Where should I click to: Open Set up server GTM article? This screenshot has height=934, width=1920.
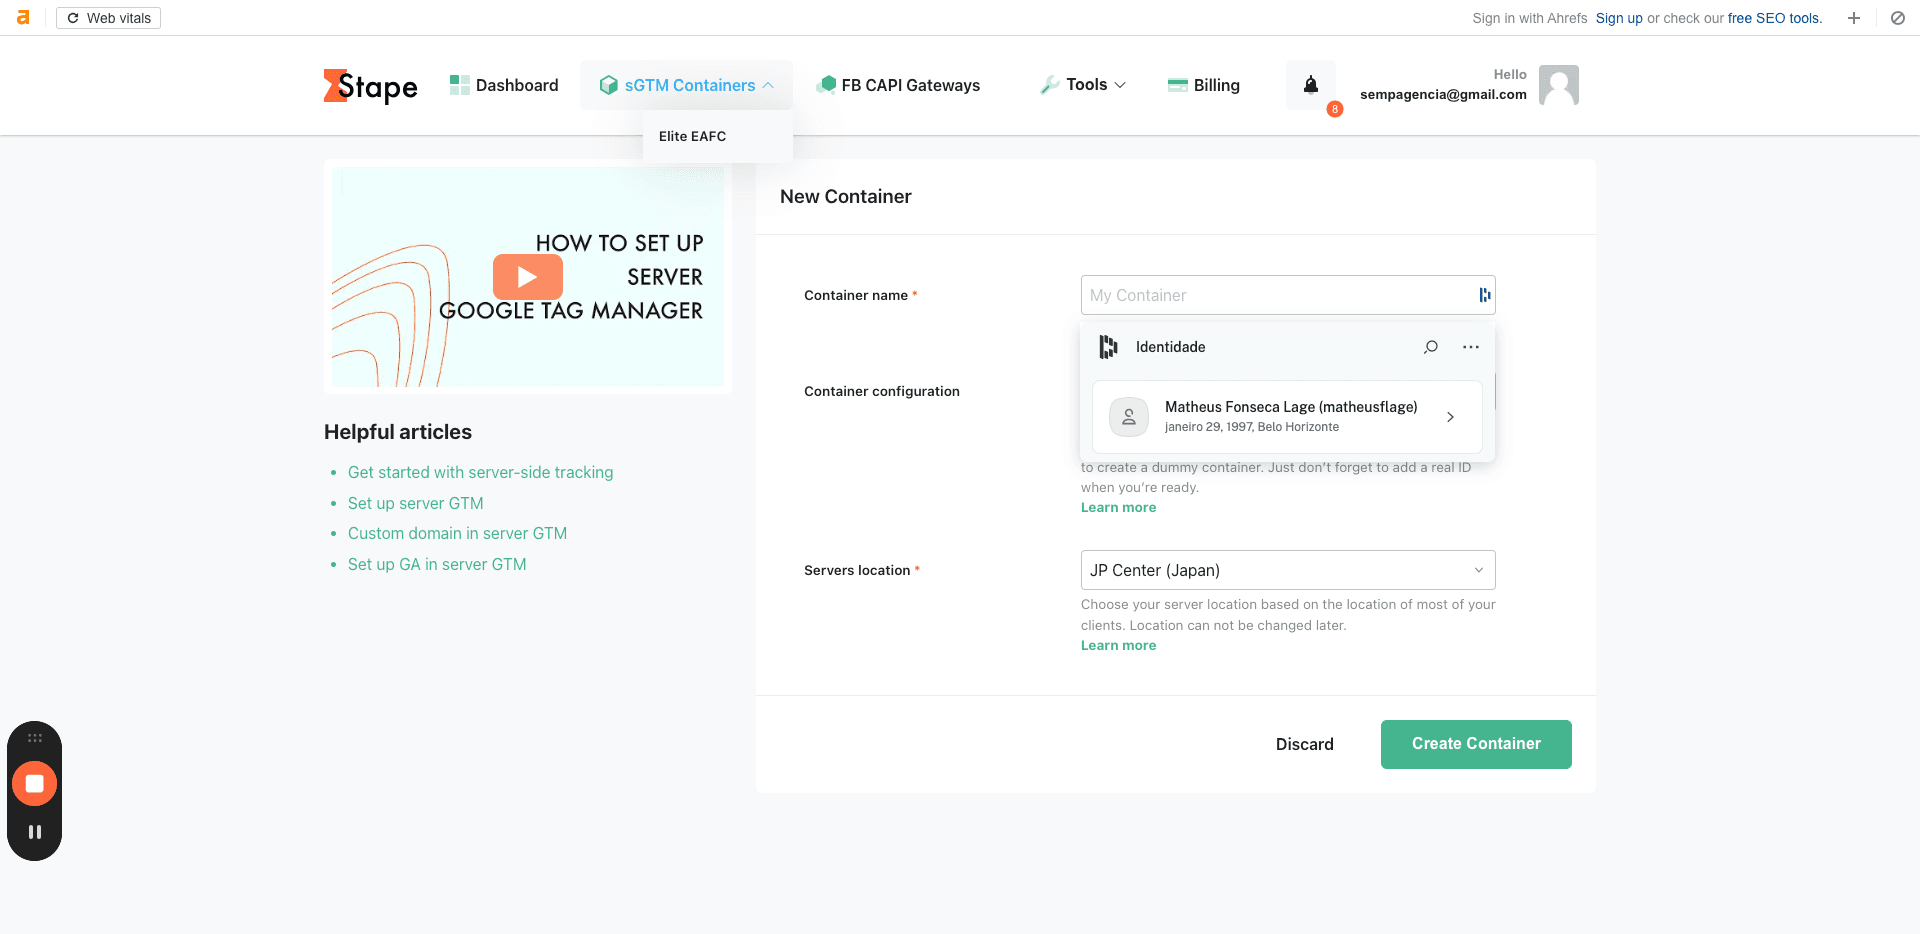pyautogui.click(x=415, y=503)
